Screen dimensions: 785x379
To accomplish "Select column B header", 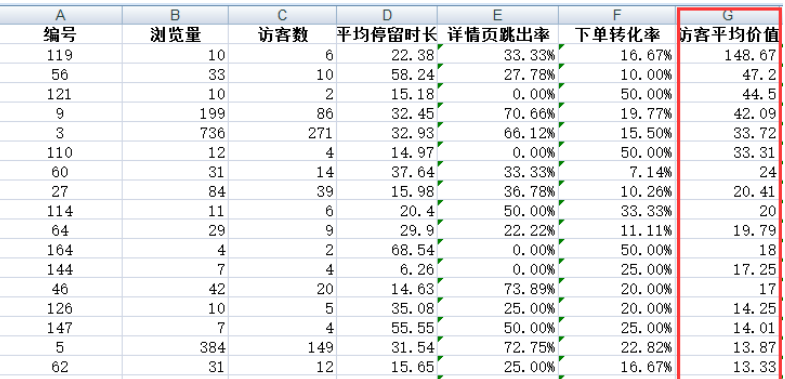I will [175, 16].
